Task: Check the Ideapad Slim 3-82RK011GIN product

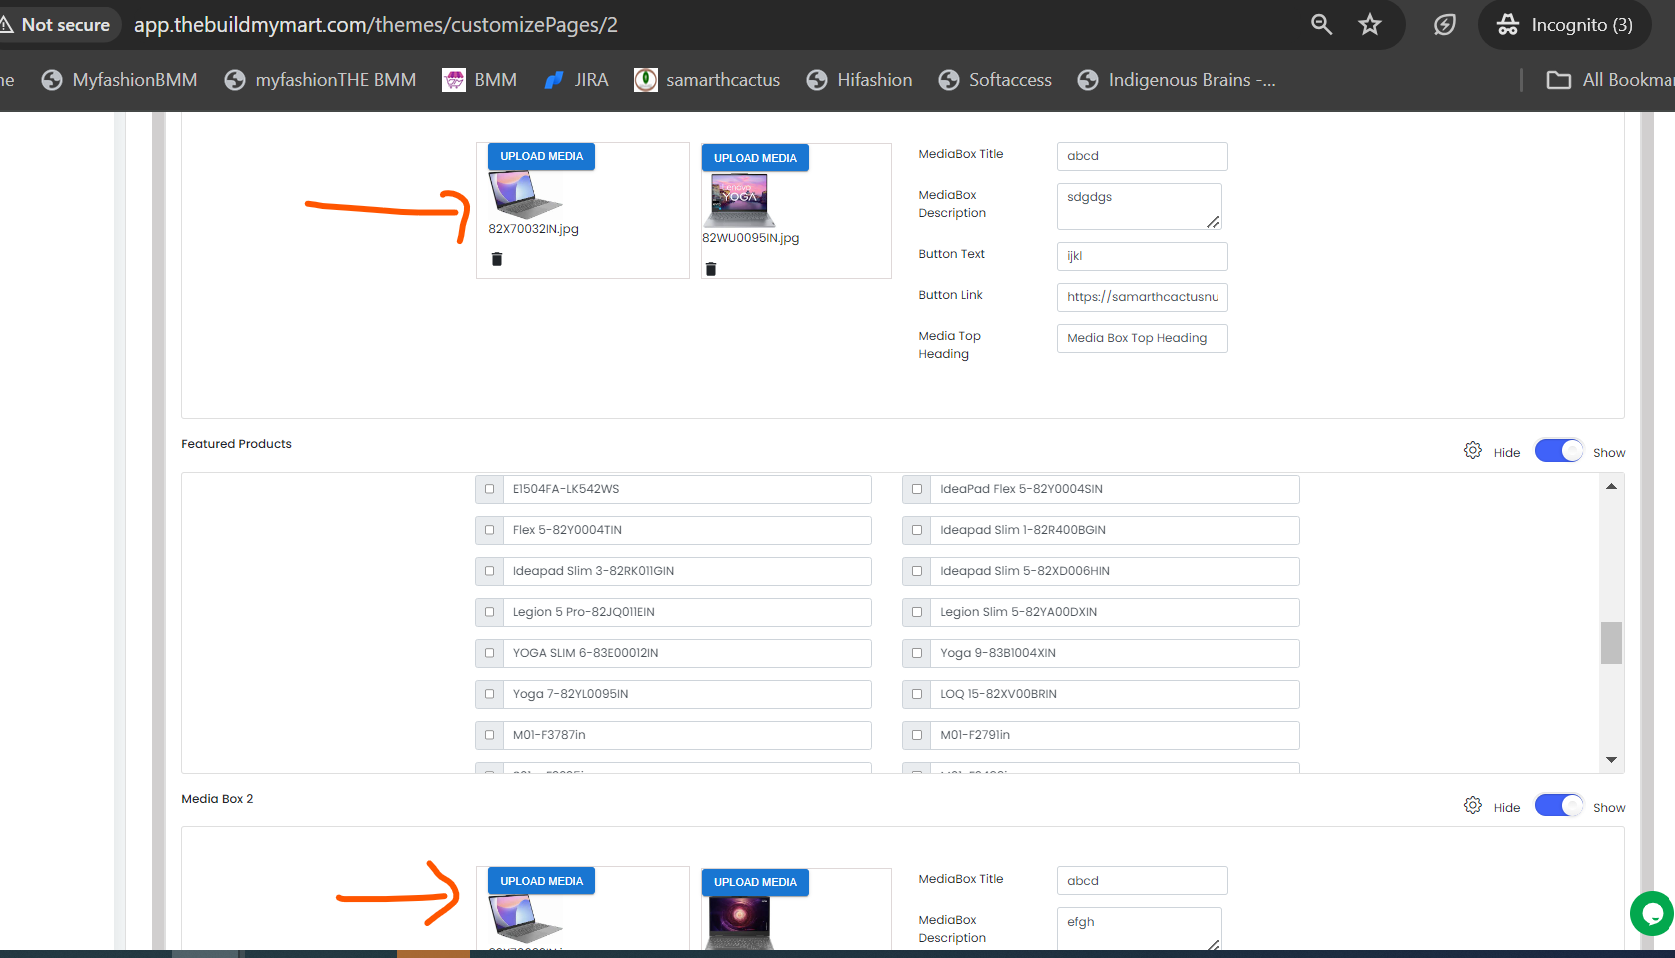Action: 489,571
